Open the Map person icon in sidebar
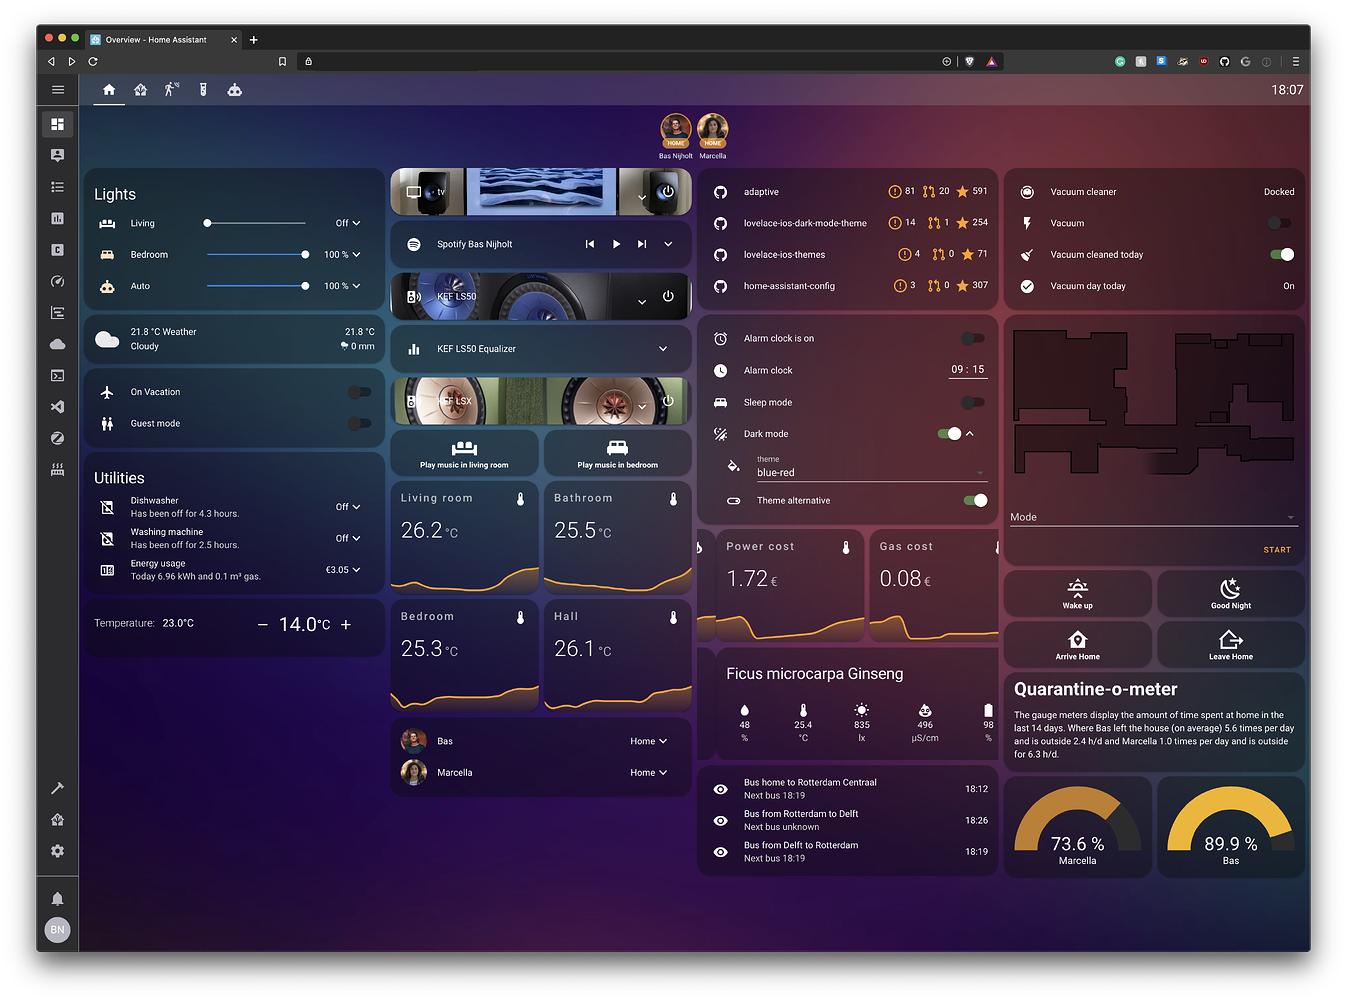 [57, 155]
